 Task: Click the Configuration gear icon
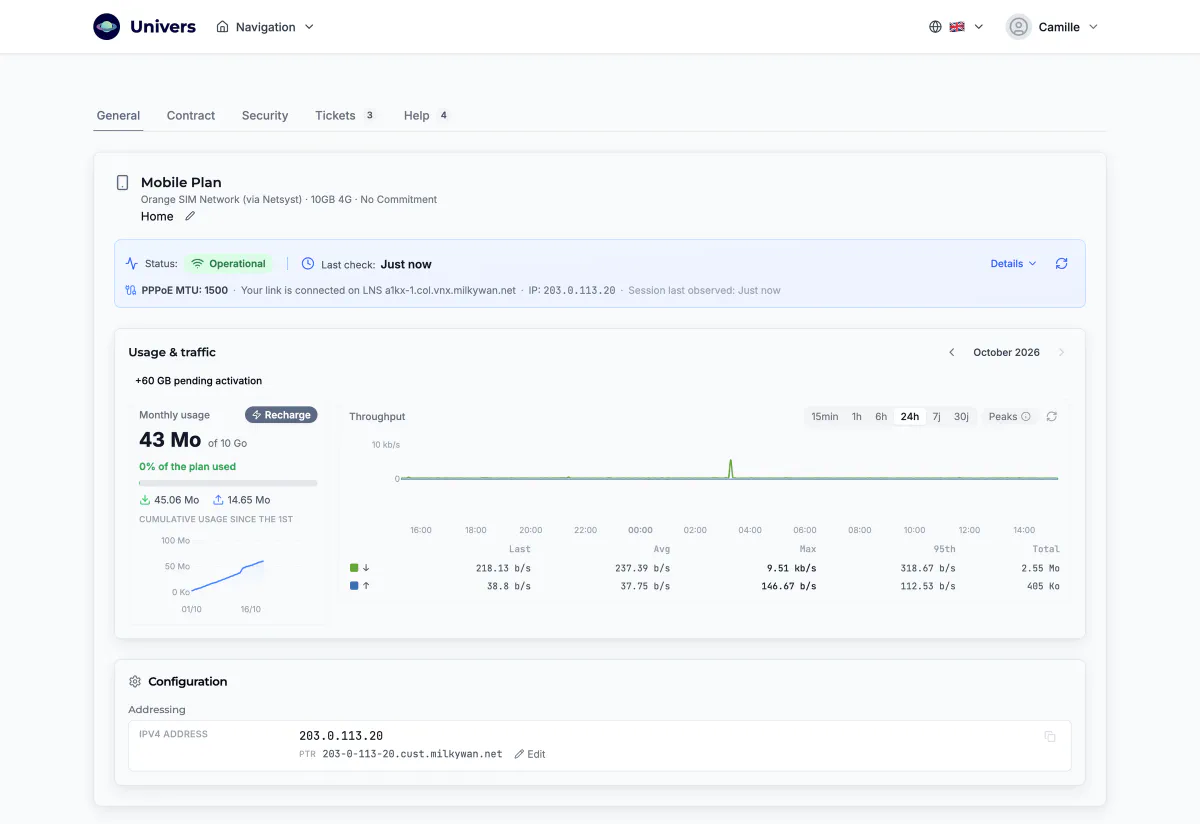[135, 682]
